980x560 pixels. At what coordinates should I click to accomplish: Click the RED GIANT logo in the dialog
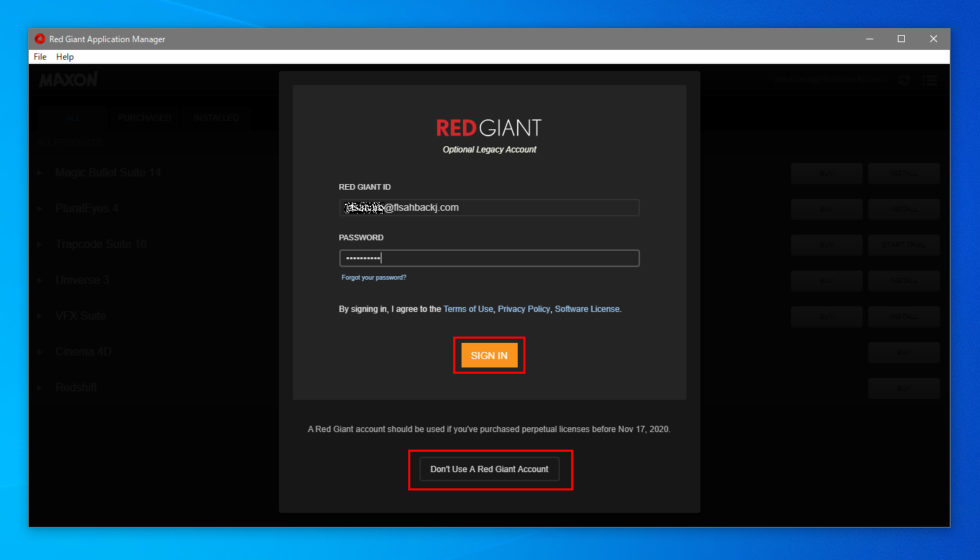489,128
